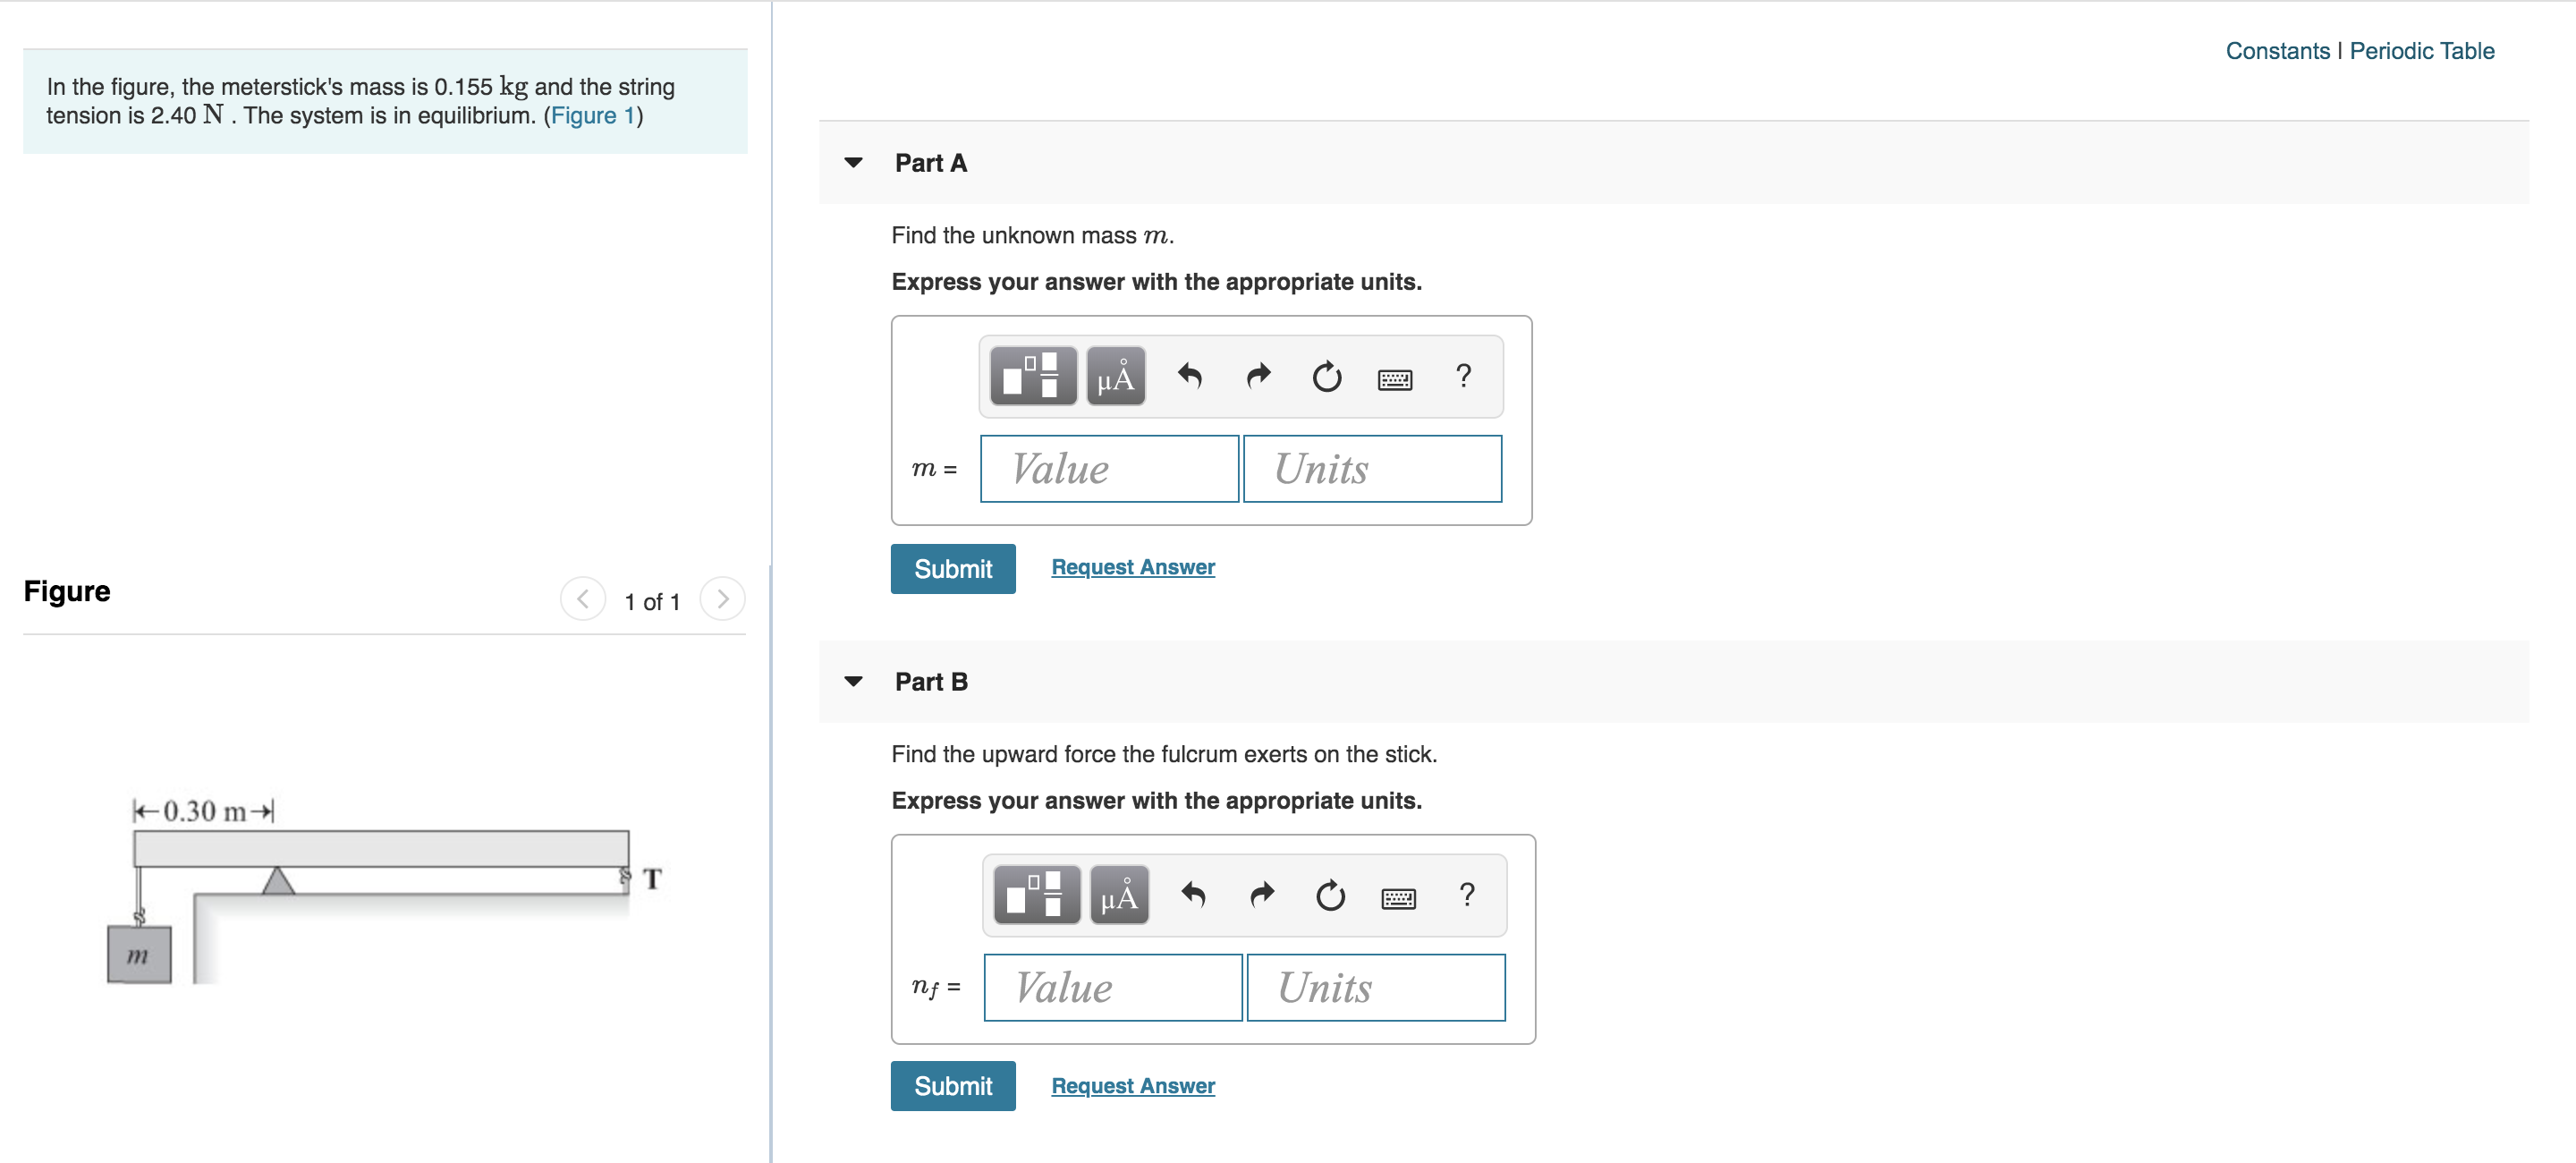Click the keyboard icon in Part A toolbar
The width and height of the screenshot is (2576, 1163).
click(x=1394, y=378)
